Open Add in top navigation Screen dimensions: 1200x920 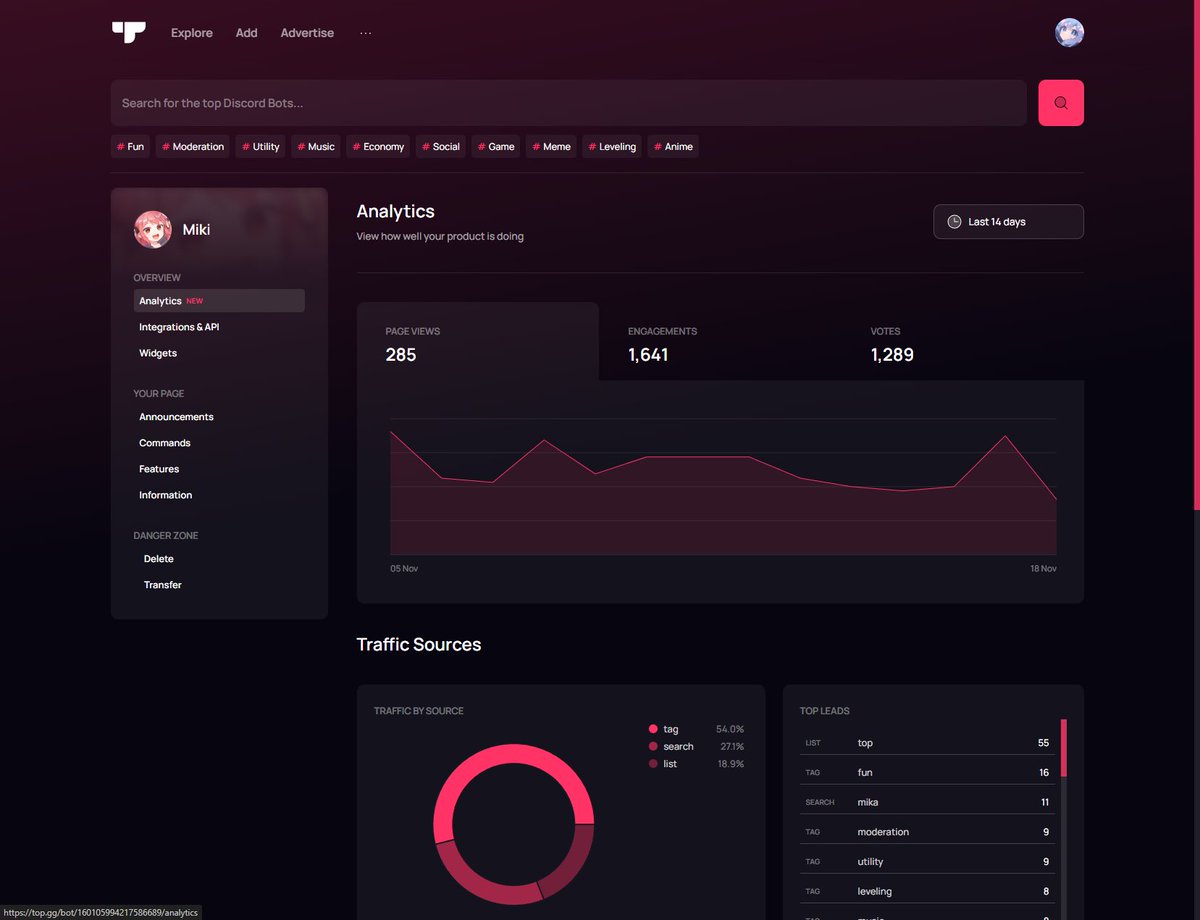247,33
